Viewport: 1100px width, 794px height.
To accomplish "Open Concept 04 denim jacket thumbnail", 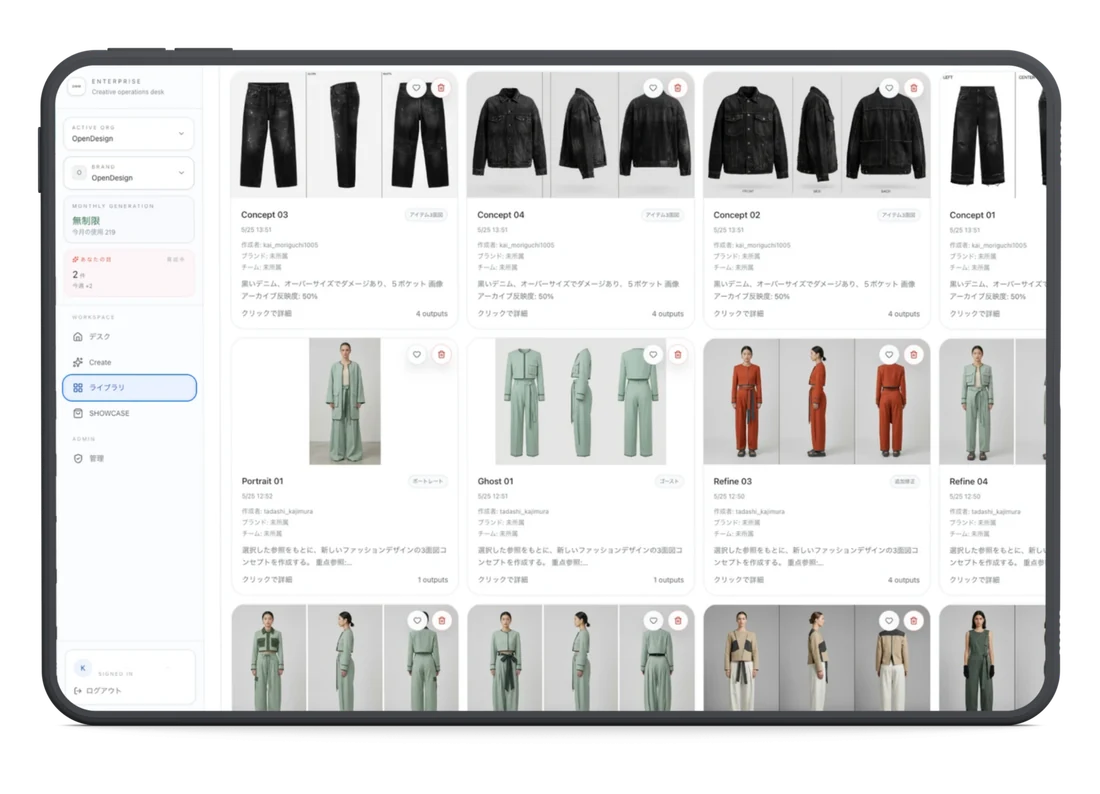I will coord(580,134).
